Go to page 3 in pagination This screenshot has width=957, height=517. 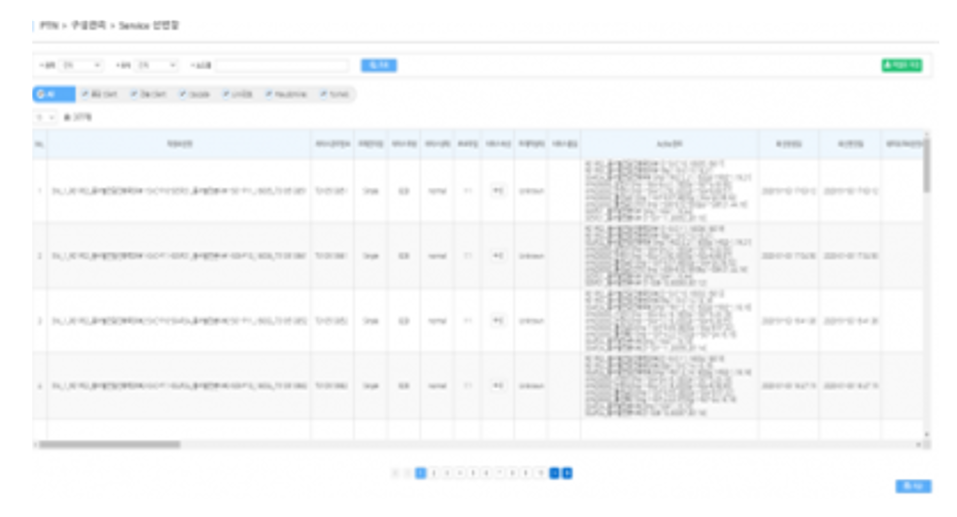[x=447, y=473]
